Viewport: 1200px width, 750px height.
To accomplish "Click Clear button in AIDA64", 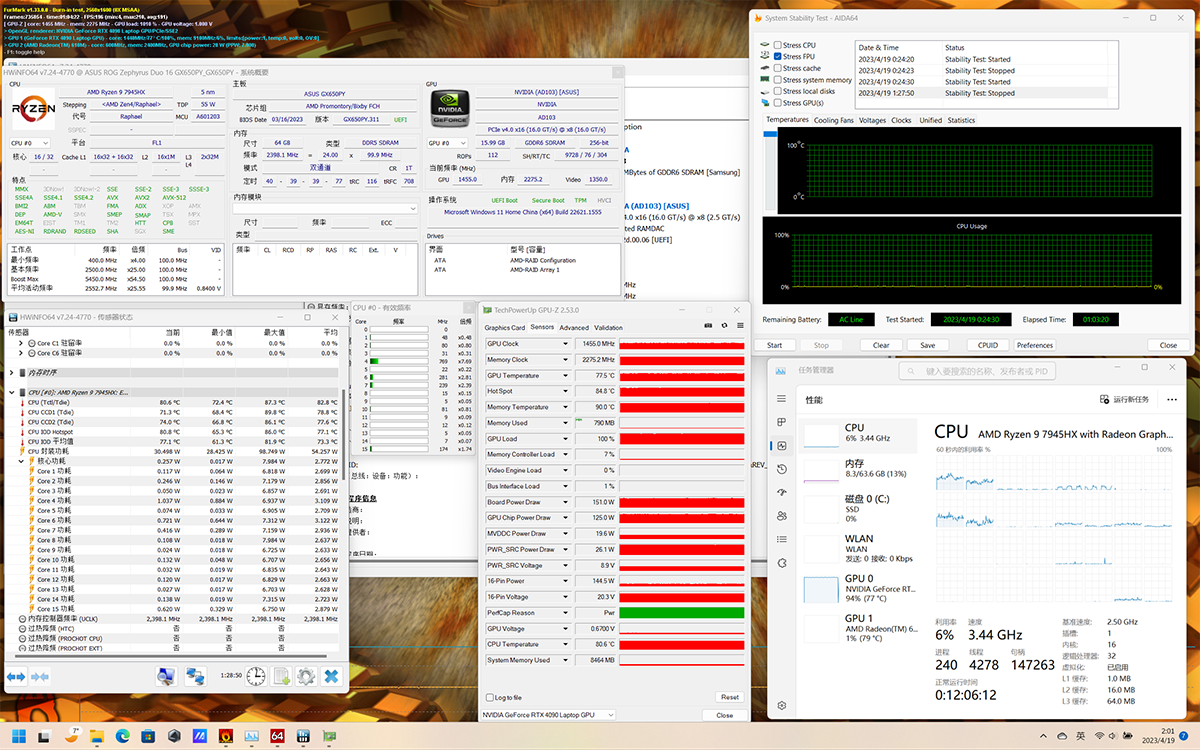I will pos(881,345).
